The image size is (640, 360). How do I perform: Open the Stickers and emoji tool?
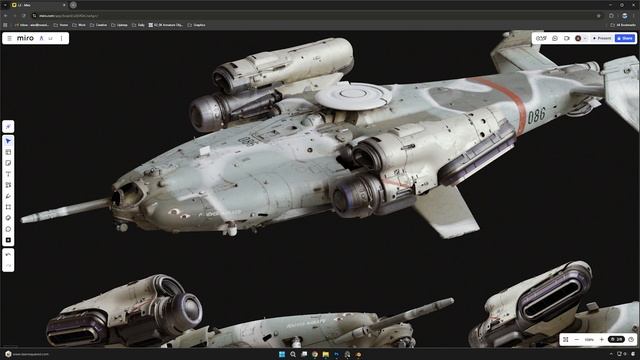[x=8, y=218]
